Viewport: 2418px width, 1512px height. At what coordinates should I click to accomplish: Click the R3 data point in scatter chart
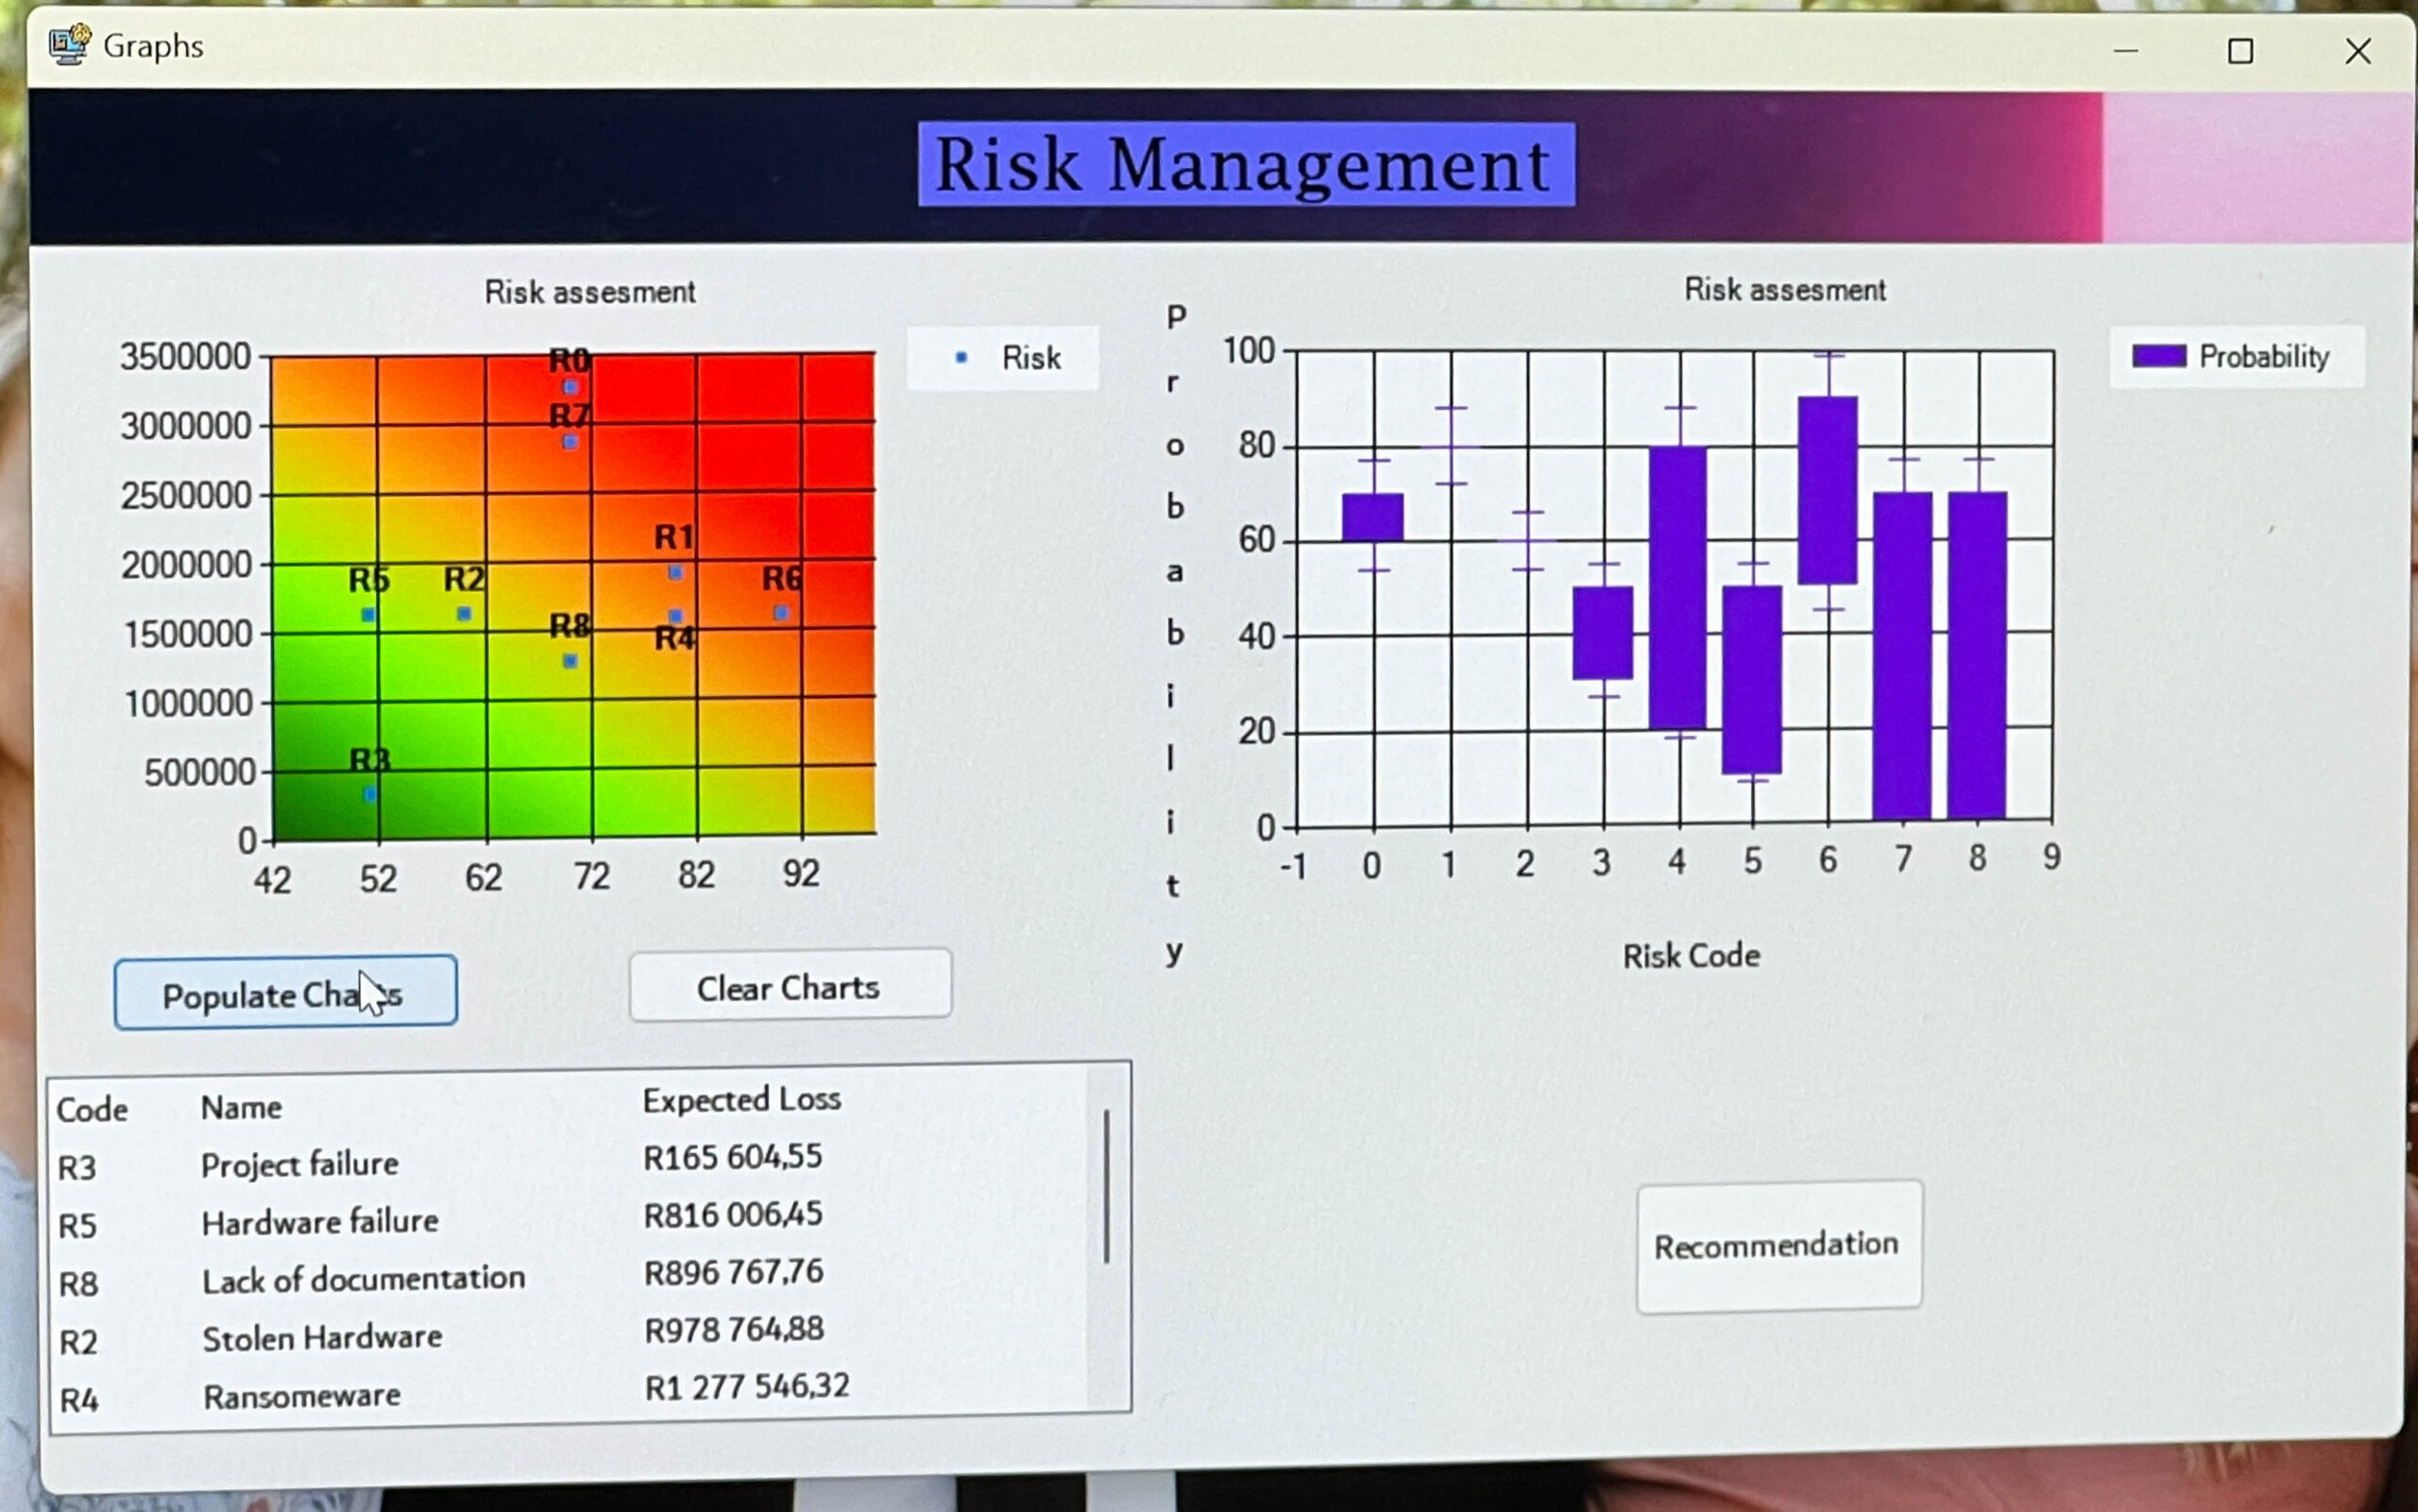370,794
